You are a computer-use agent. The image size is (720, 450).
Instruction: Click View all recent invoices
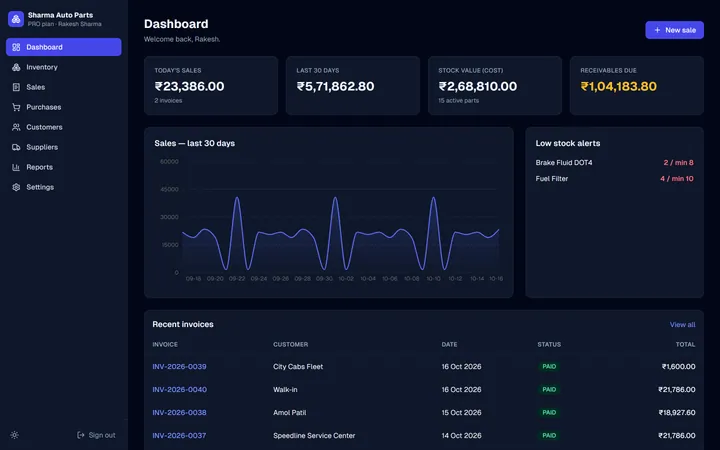click(x=682, y=325)
